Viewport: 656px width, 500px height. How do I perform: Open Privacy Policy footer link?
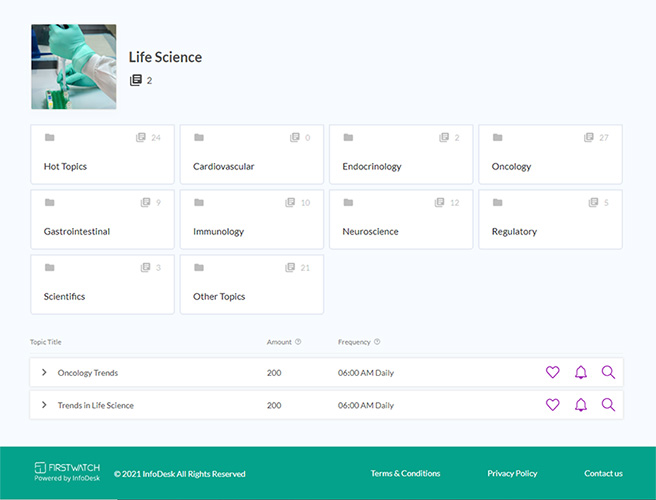point(512,473)
